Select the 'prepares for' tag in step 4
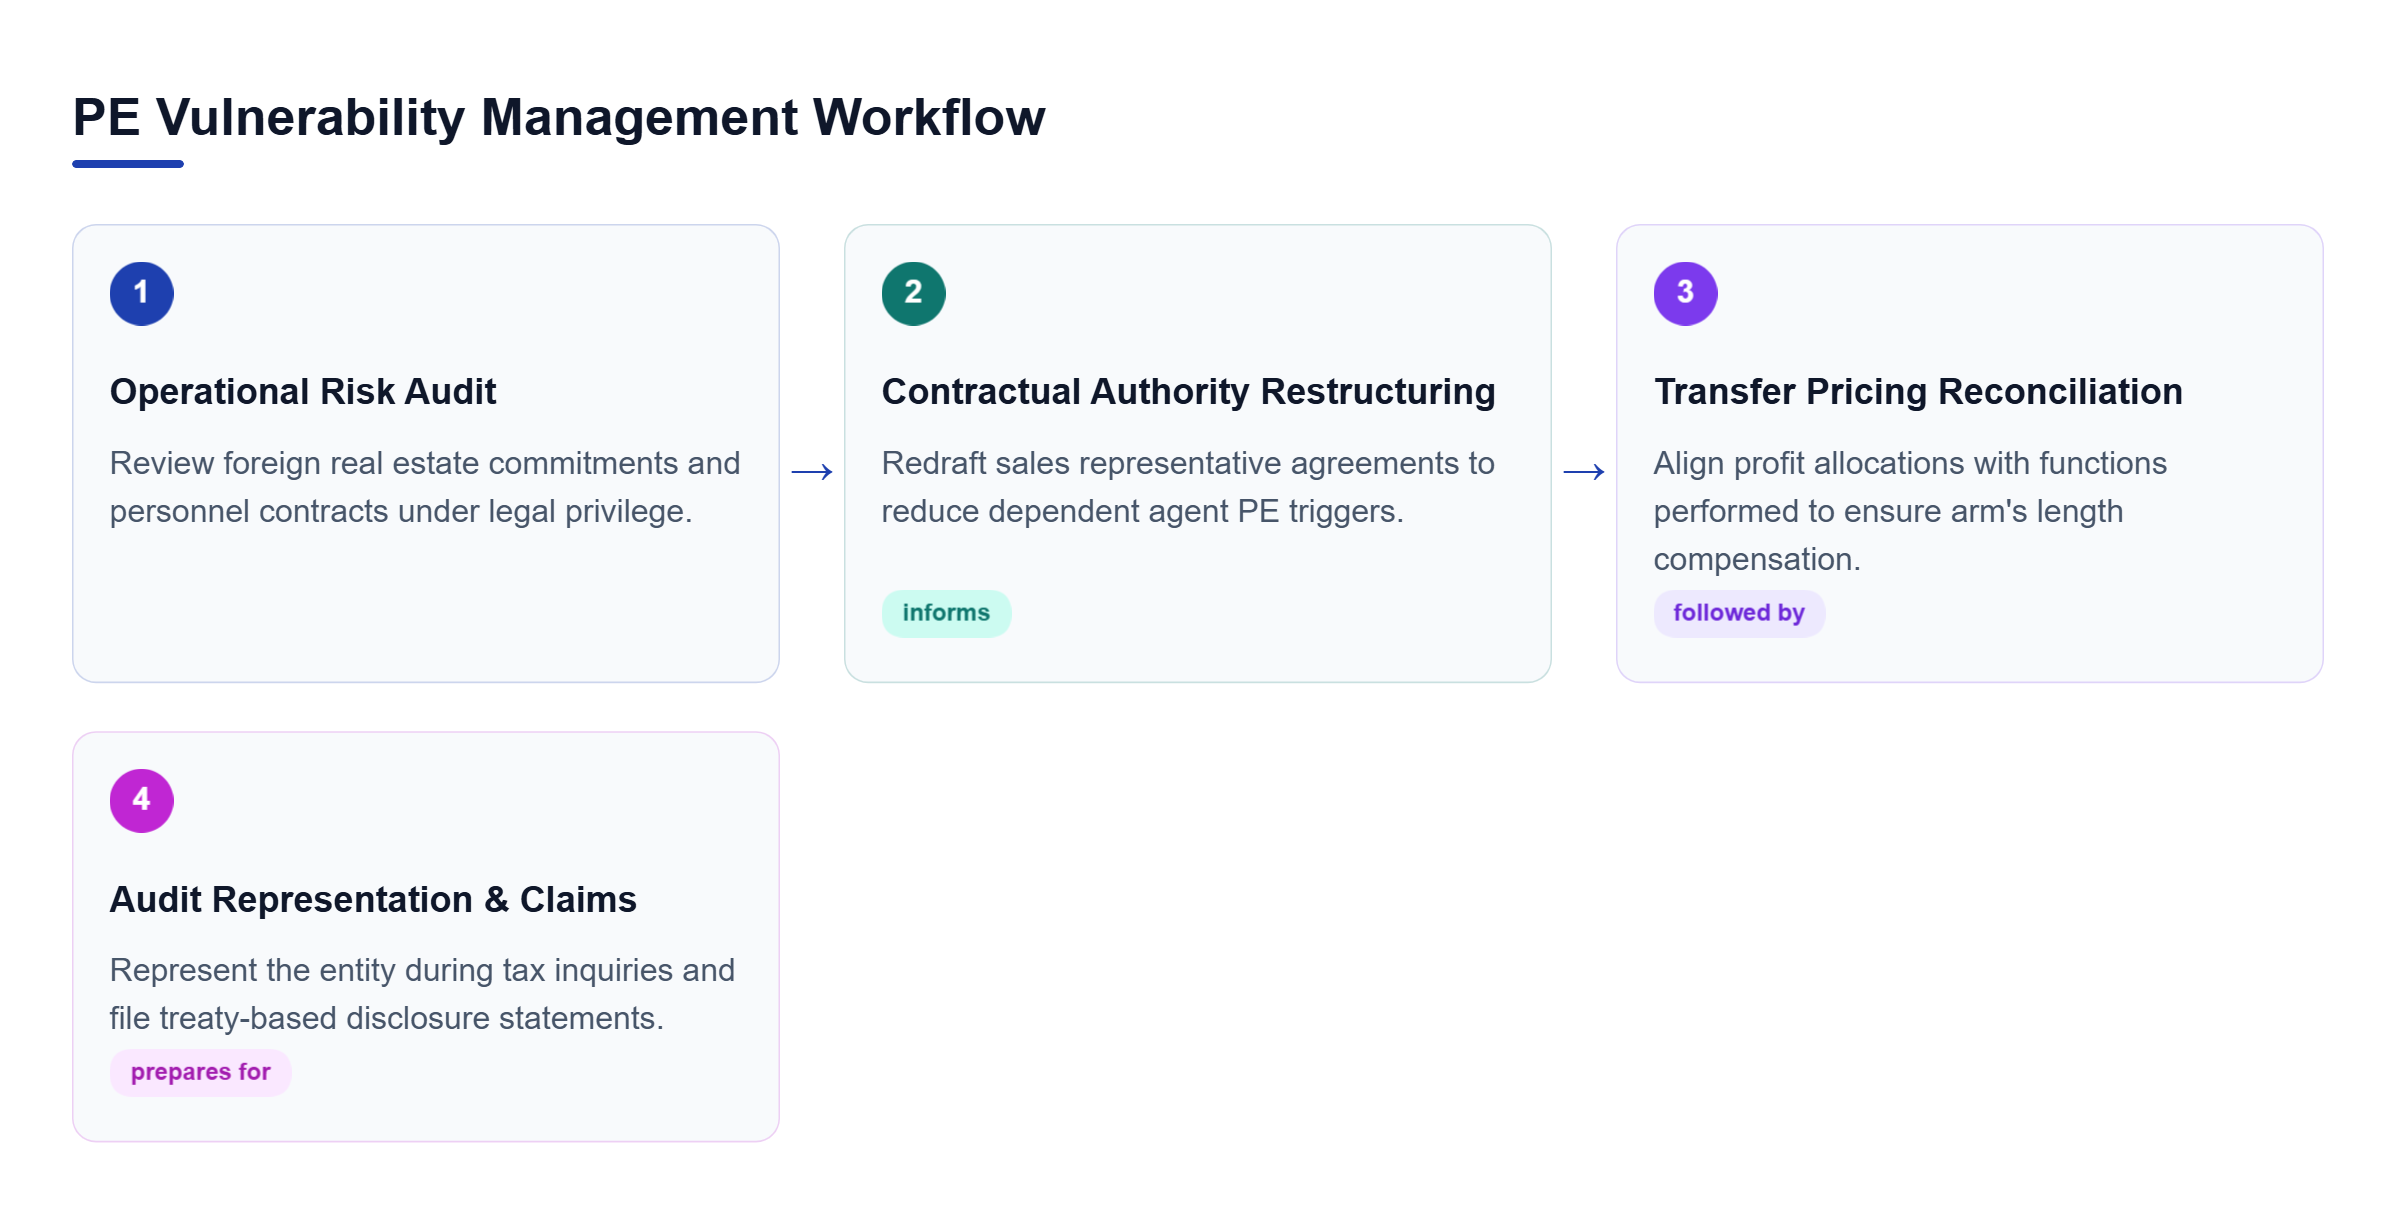The height and width of the screenshot is (1214, 2400). pyautogui.click(x=200, y=1072)
